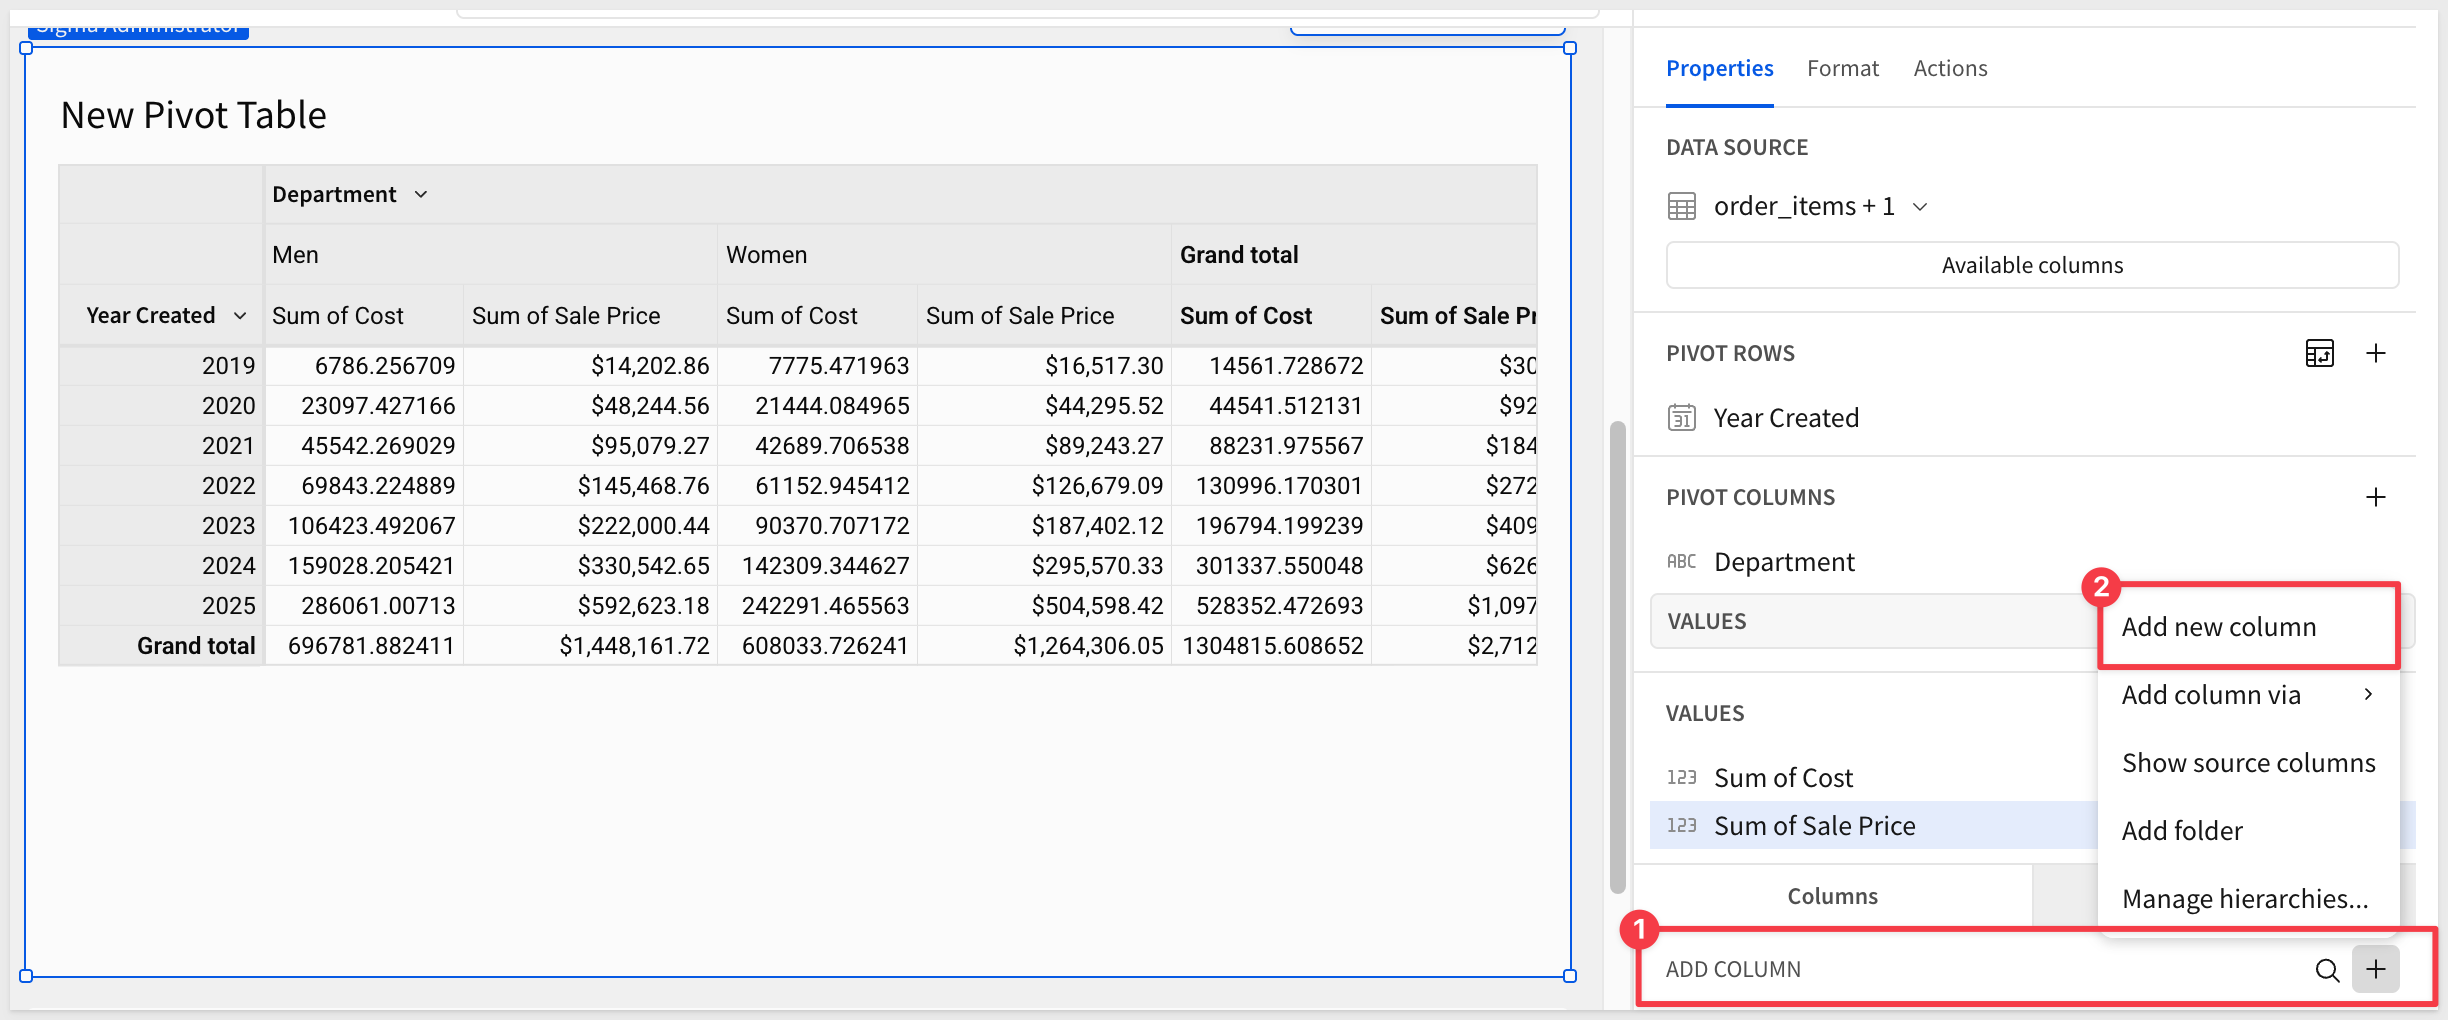Click the calendar icon next to Year Created
The image size is (2448, 1020).
(1682, 418)
